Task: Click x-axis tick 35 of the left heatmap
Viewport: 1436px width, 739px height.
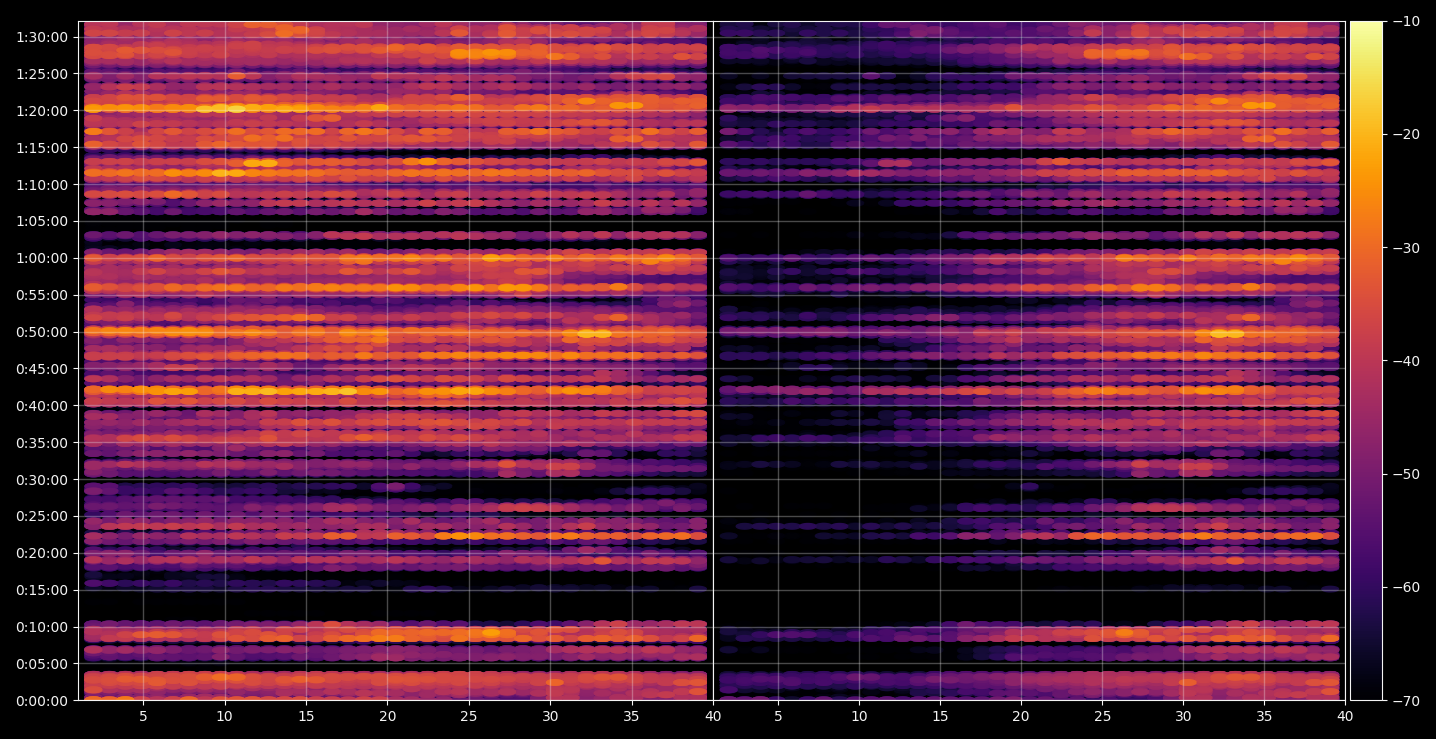Action: click(x=632, y=716)
